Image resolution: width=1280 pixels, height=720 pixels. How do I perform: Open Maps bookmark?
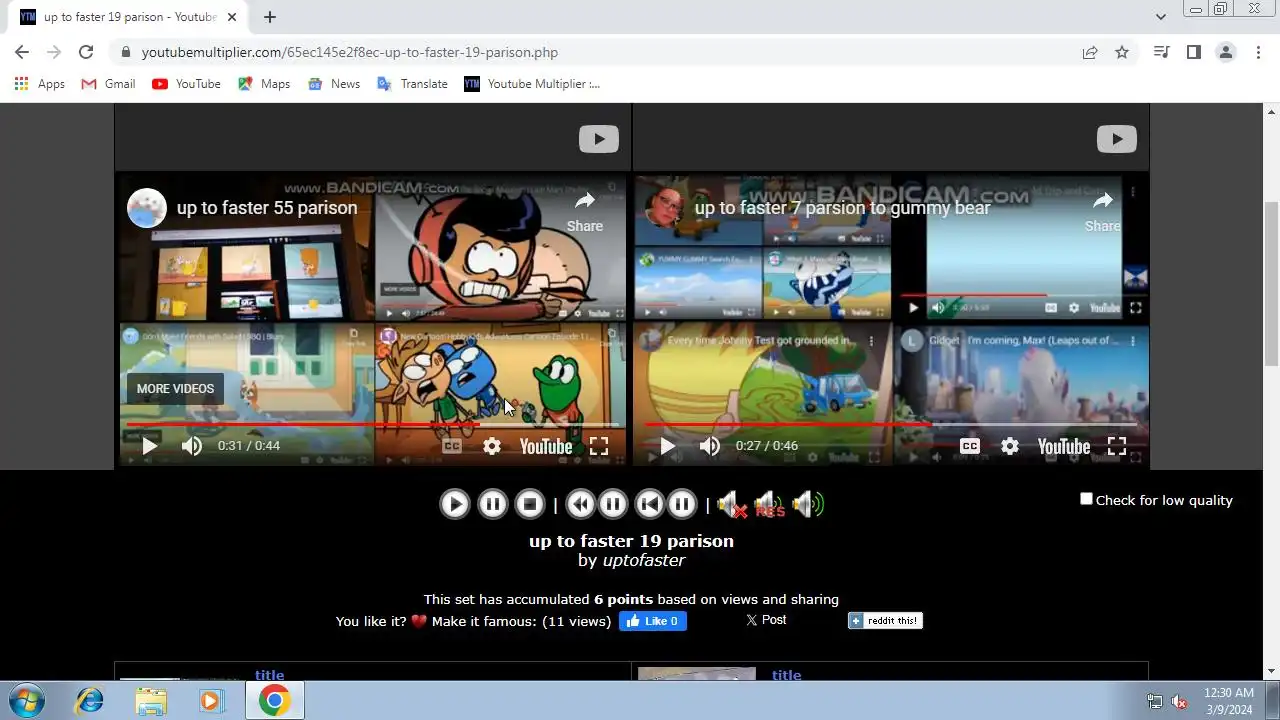264,84
